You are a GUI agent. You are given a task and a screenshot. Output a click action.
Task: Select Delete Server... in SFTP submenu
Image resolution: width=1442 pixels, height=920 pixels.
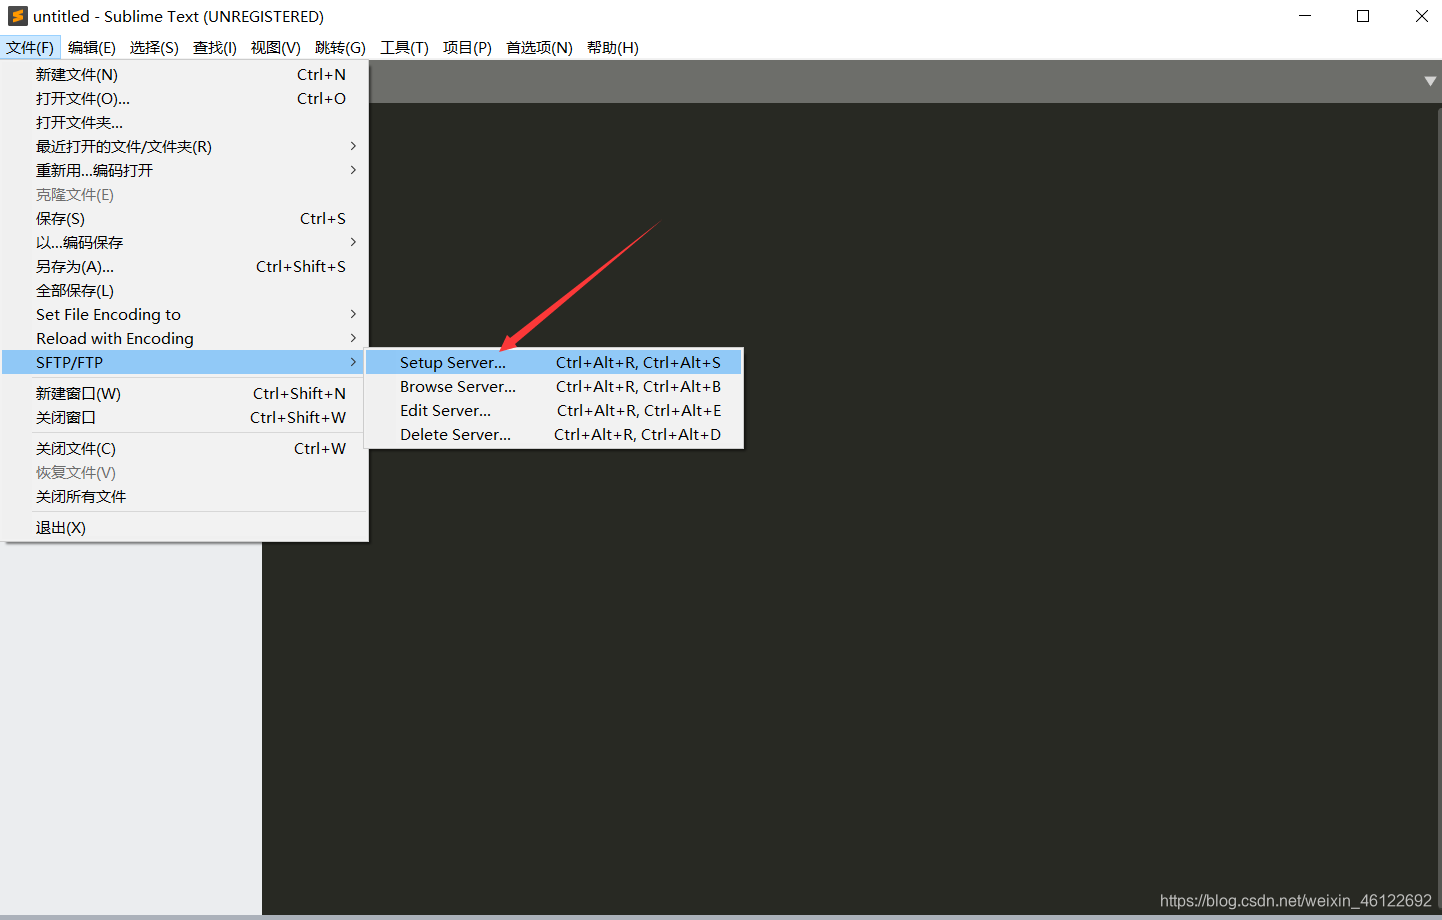point(554,435)
